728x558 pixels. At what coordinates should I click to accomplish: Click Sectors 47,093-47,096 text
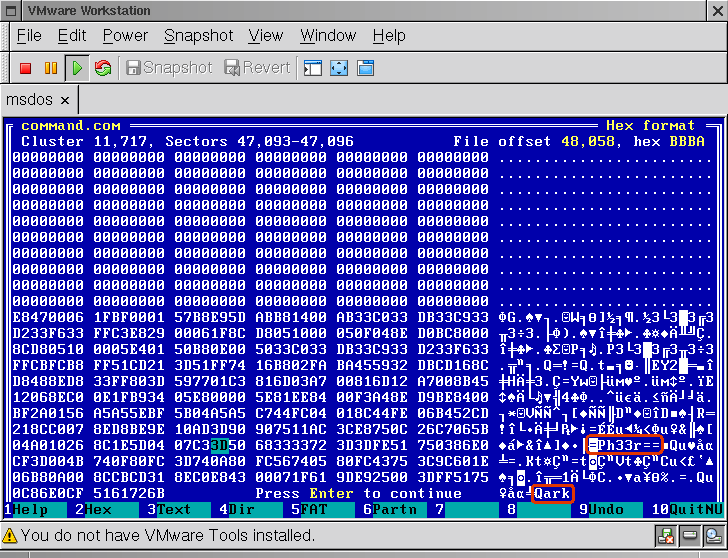(x=260, y=141)
